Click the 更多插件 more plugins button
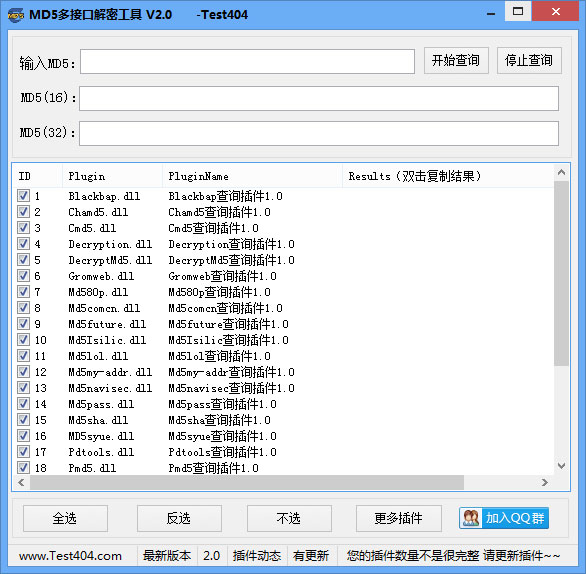This screenshot has height=574, width=586. tap(398, 518)
